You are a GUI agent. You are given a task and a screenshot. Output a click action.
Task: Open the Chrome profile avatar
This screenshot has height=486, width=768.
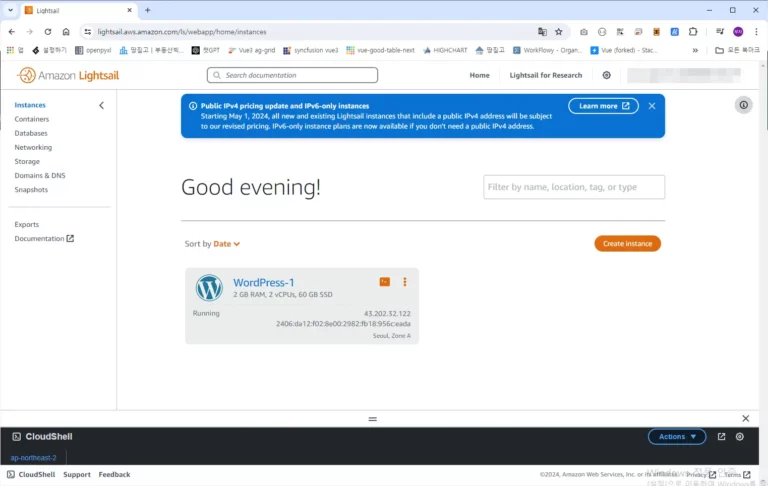(738, 32)
